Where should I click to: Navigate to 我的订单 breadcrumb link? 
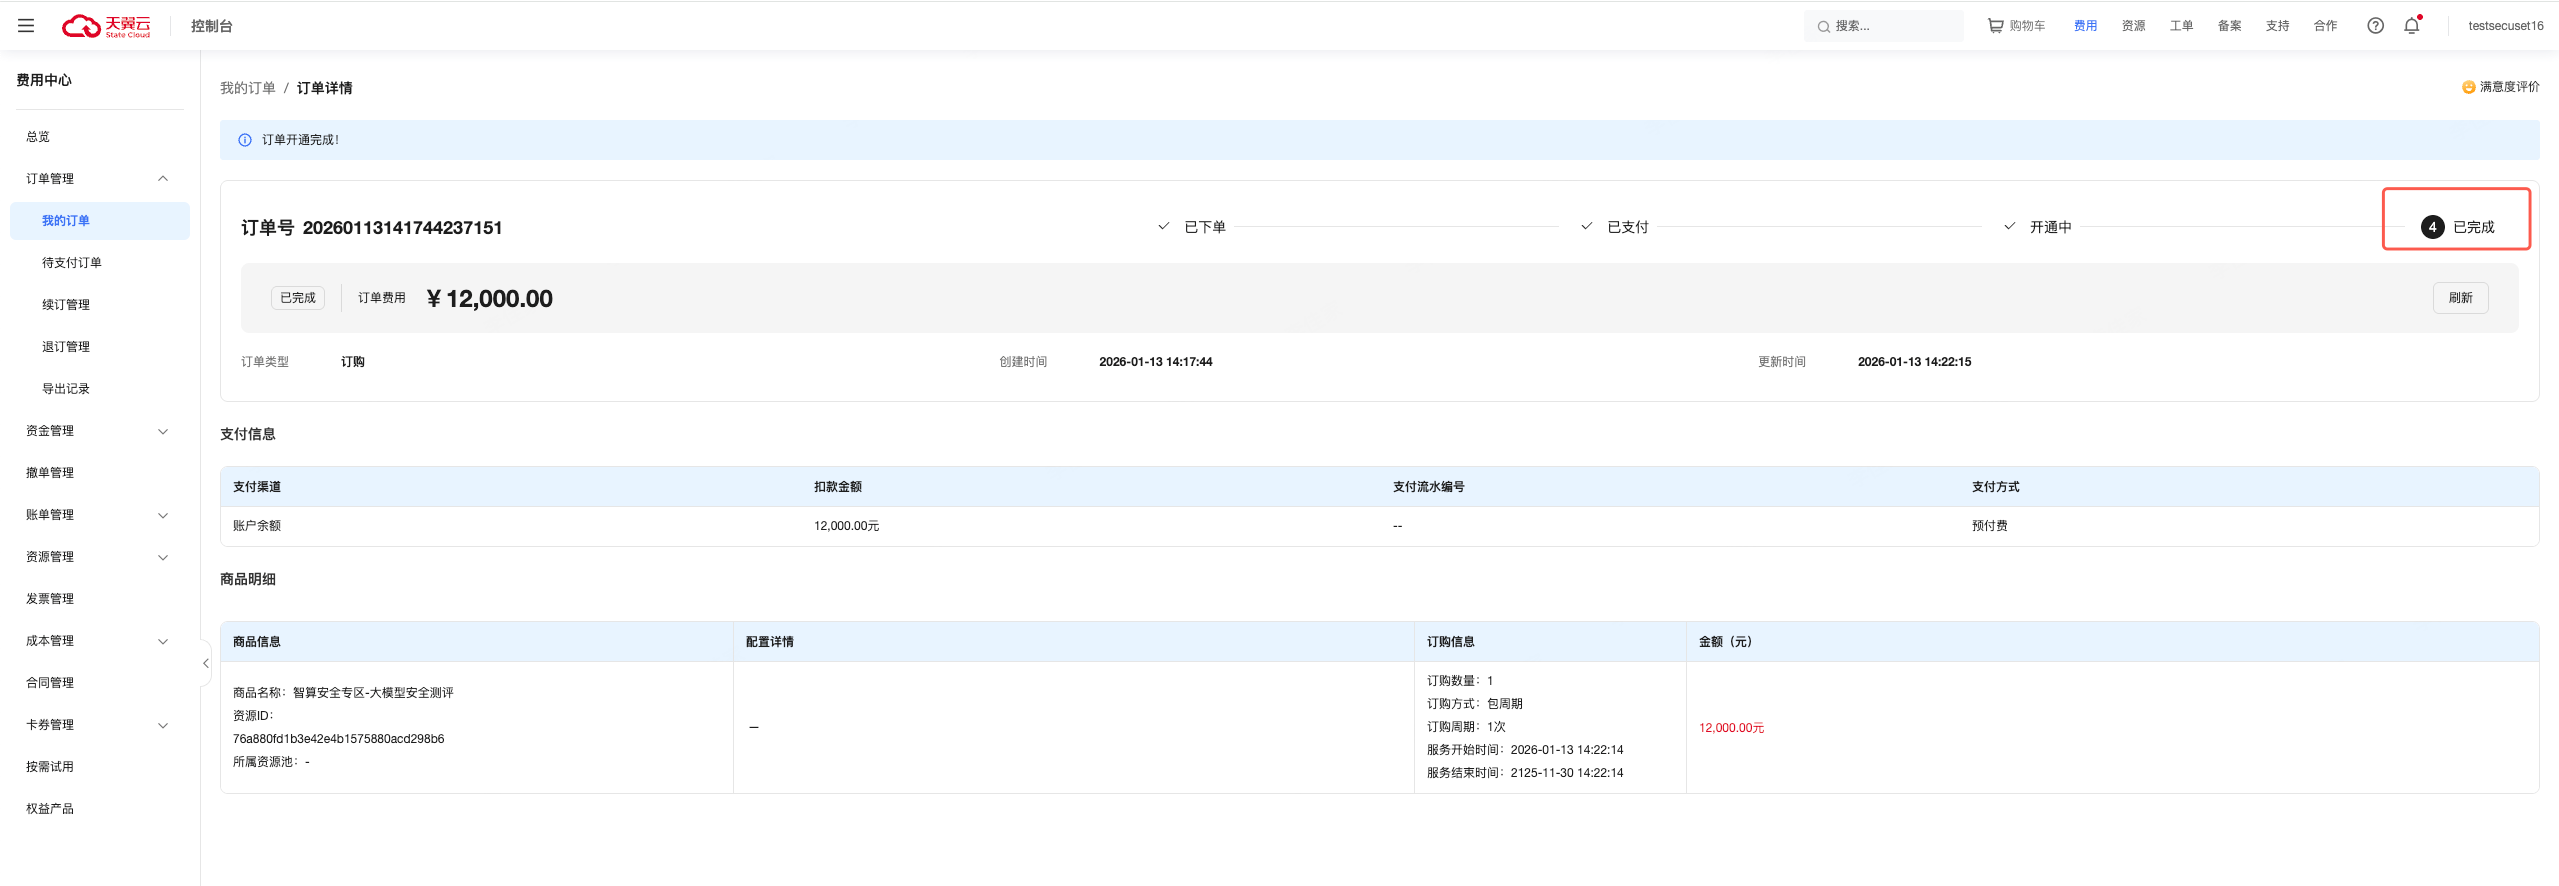(x=247, y=88)
